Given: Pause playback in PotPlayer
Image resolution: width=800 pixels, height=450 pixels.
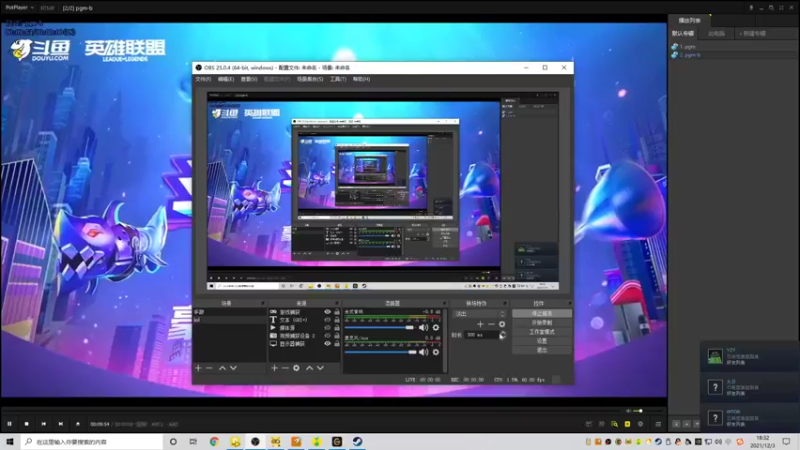Looking at the screenshot, I should point(9,424).
